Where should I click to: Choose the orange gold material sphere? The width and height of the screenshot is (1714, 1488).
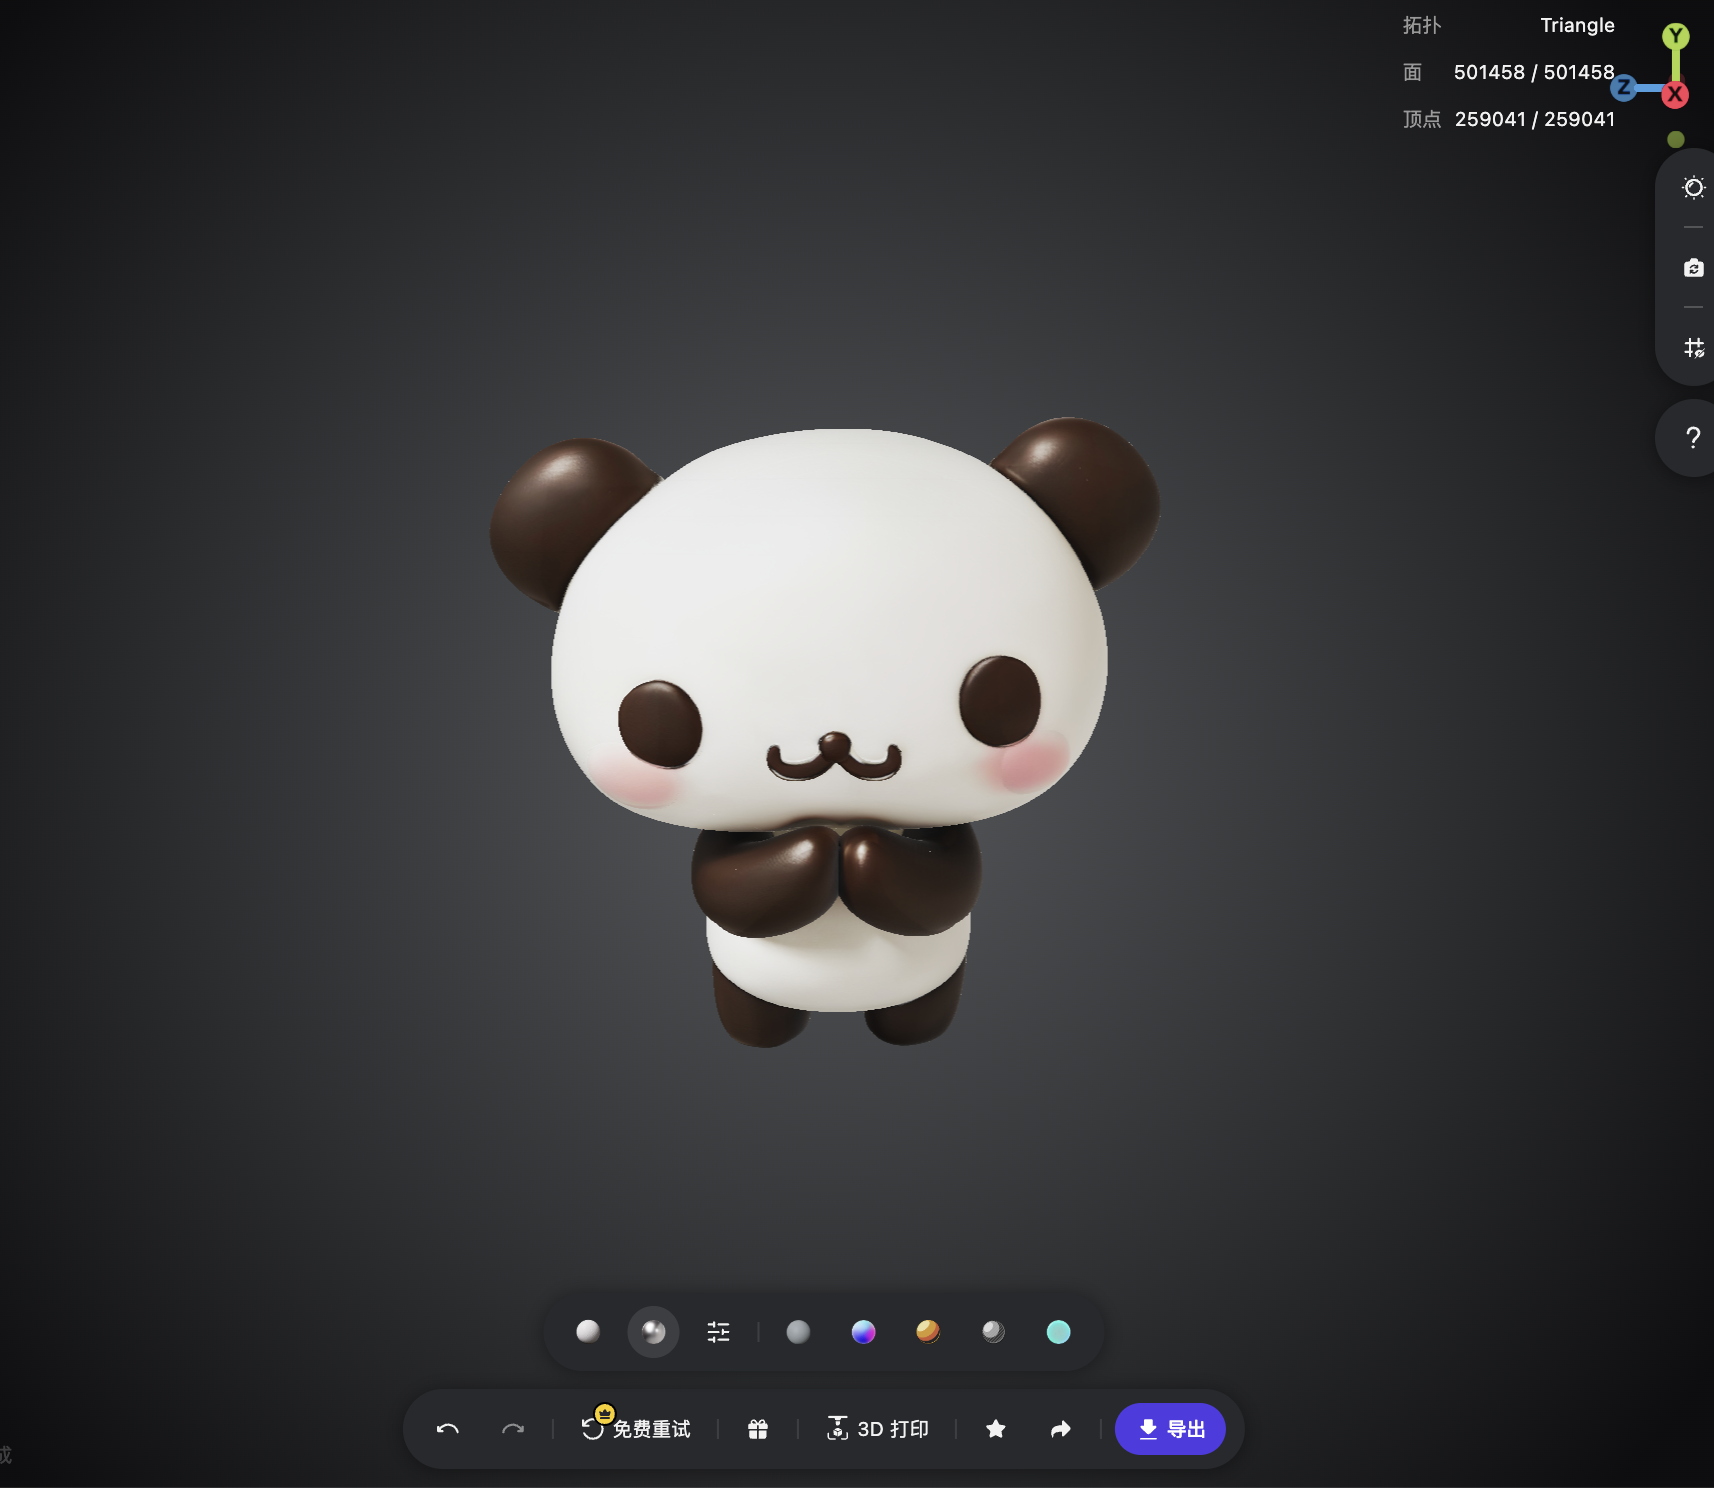tap(928, 1331)
